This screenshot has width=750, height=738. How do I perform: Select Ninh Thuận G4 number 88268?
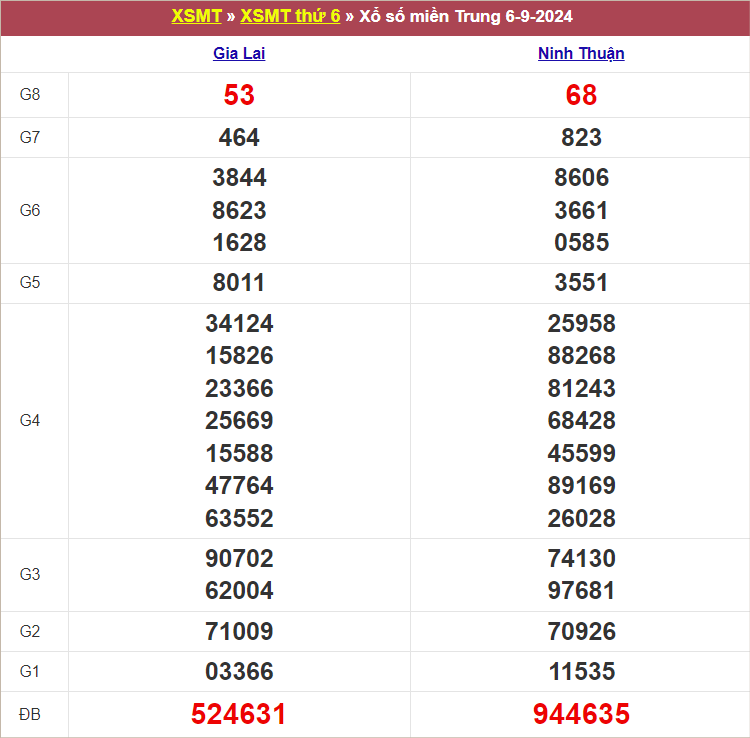pos(581,356)
